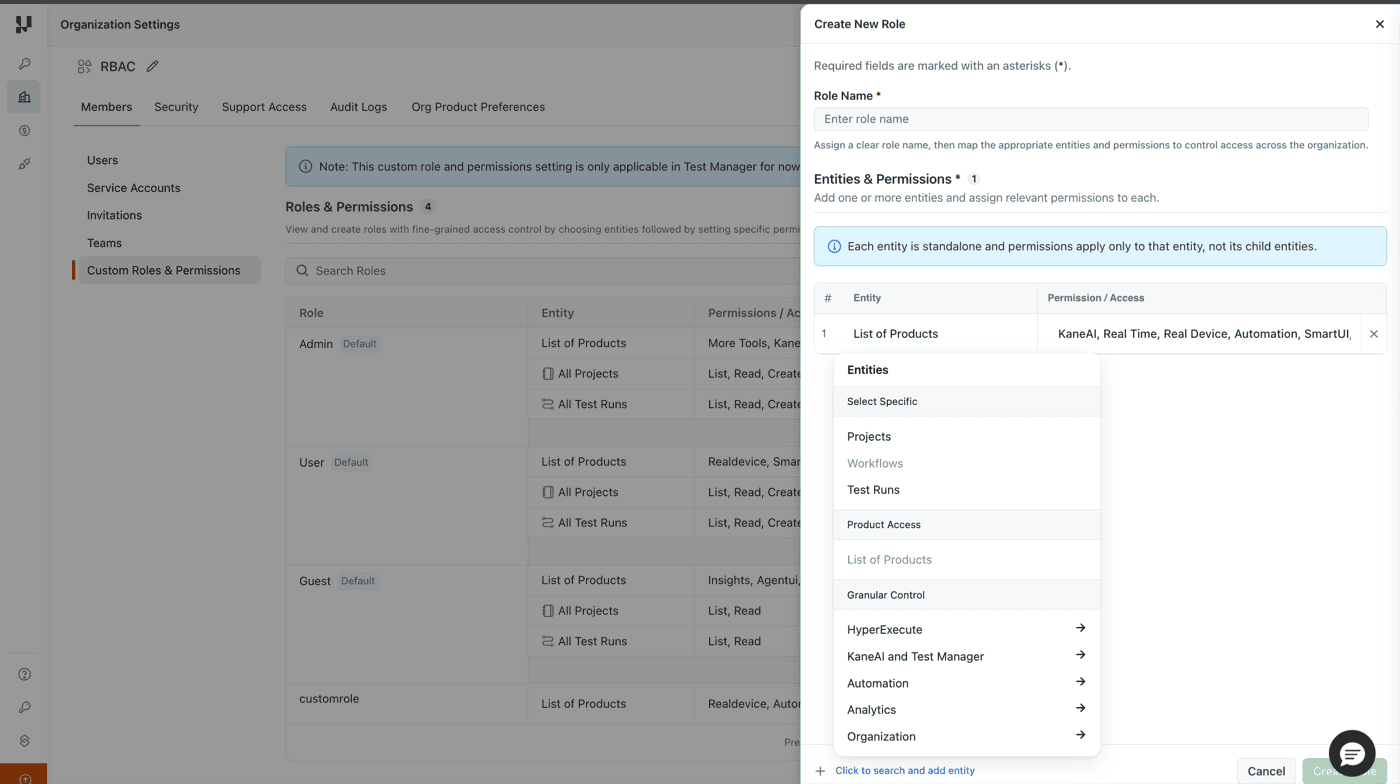Open the Audit Logs tab
The image size is (1400, 784).
point(358,107)
